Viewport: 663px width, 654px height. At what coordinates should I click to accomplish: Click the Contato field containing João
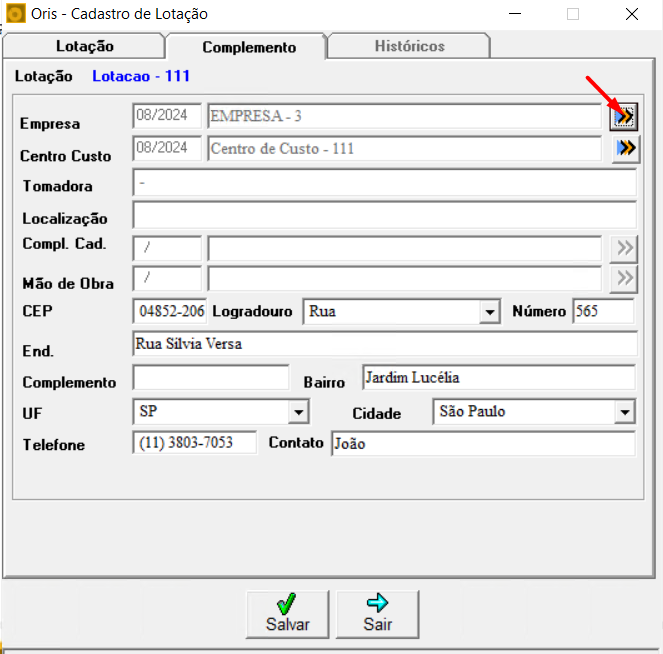[483, 443]
